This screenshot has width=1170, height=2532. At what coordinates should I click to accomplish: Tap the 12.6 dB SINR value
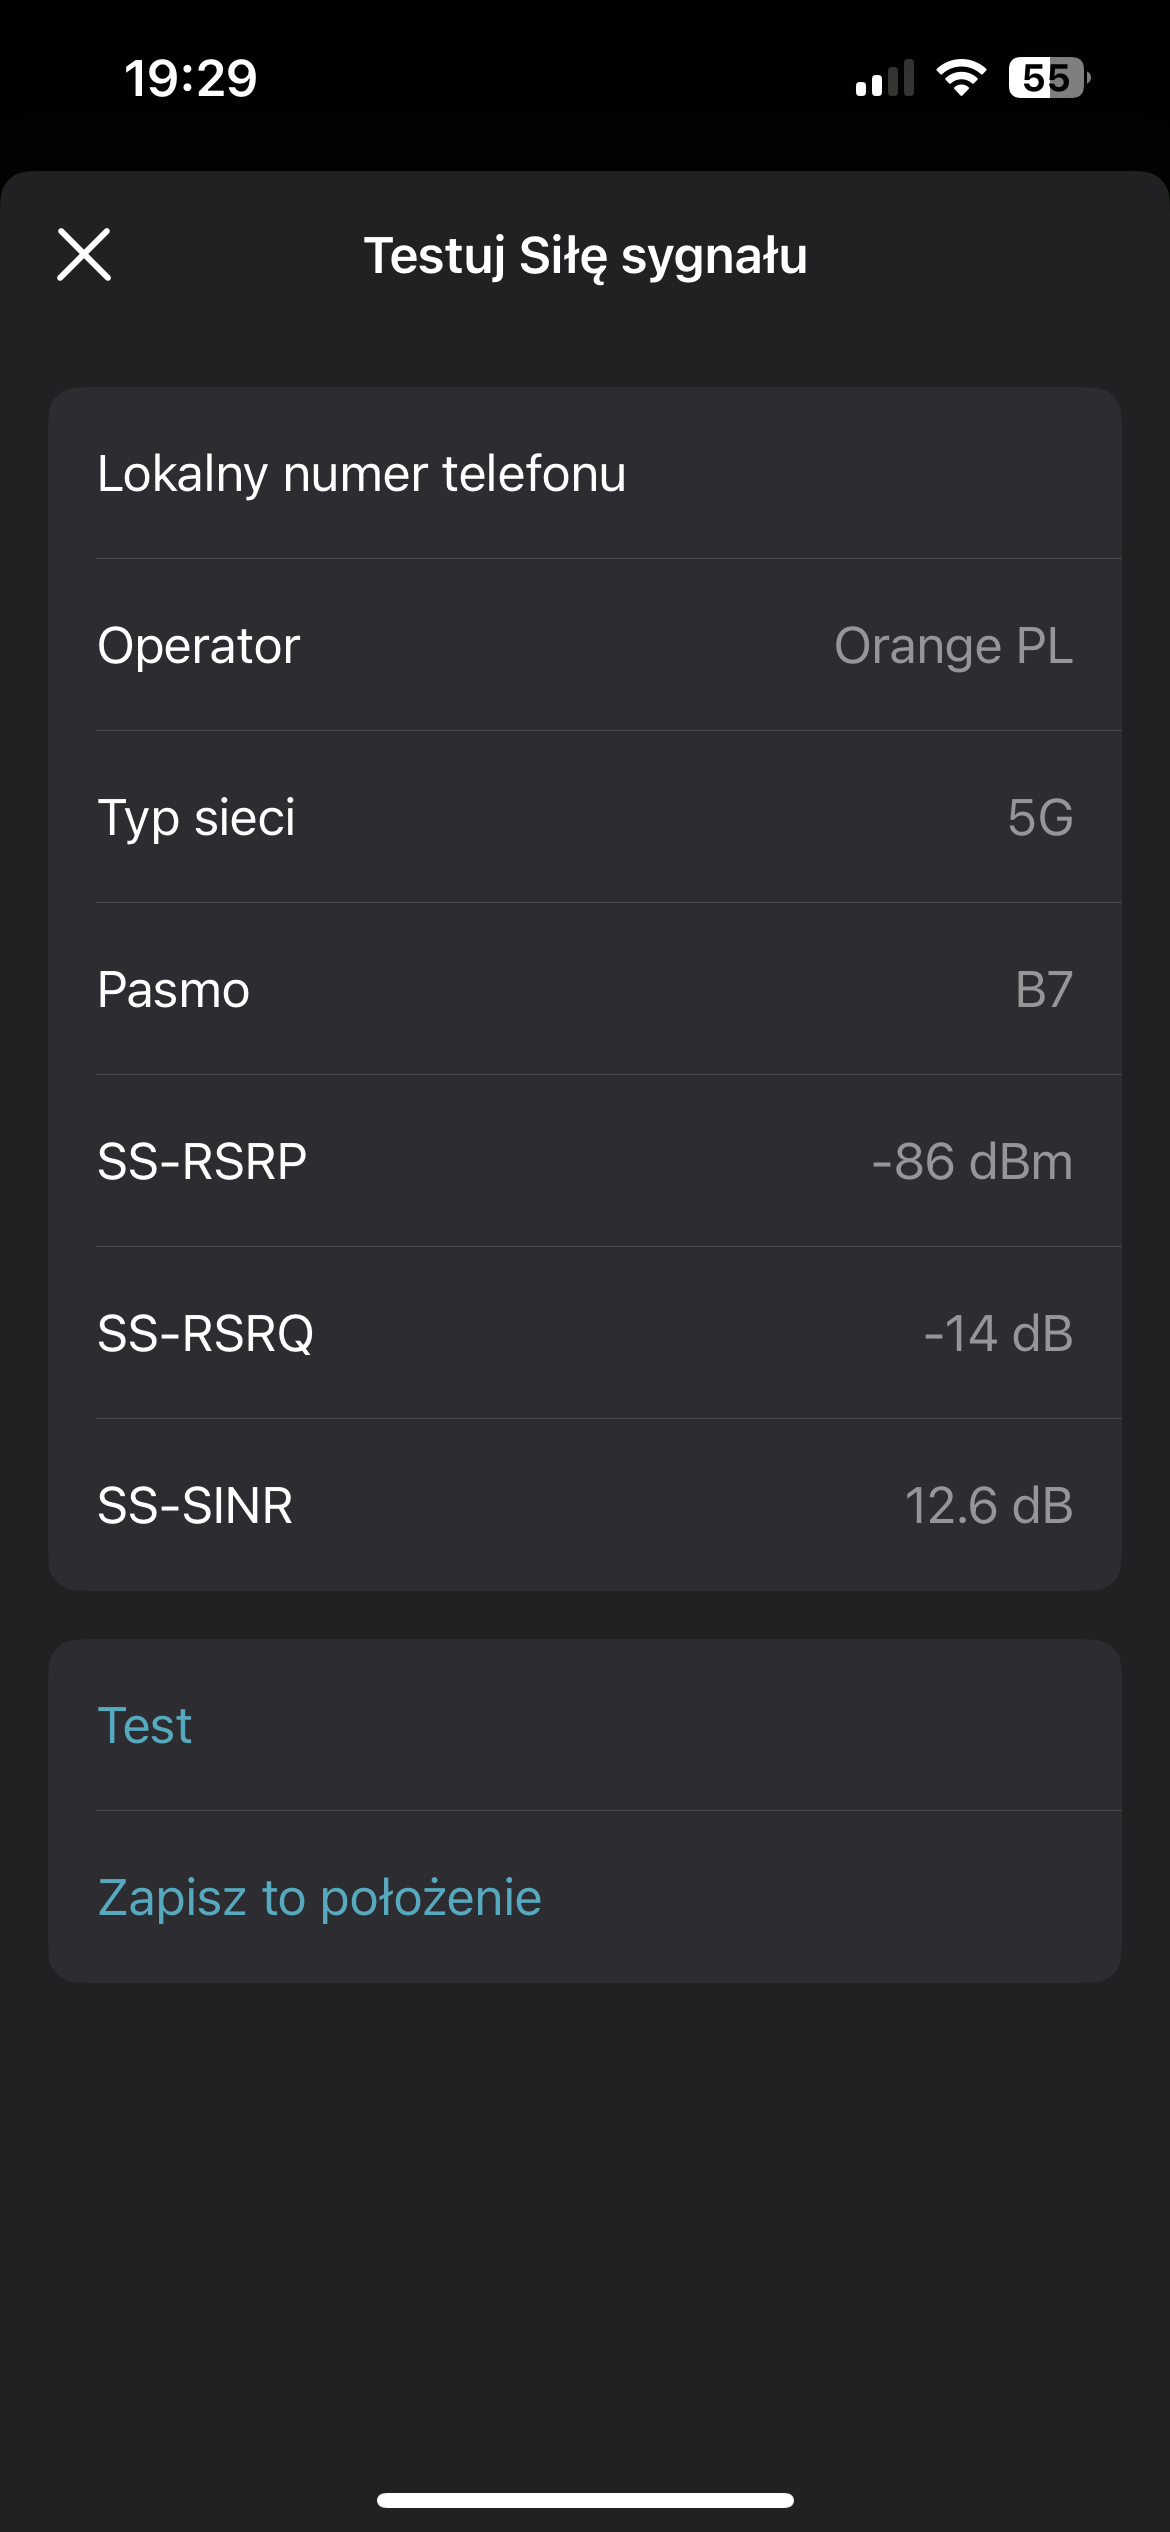click(988, 1505)
